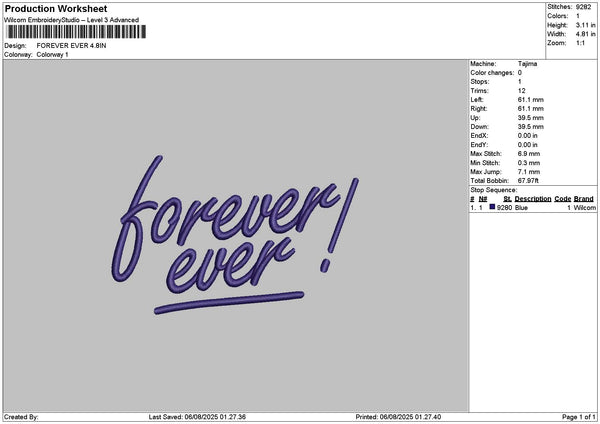This screenshot has height=424, width=600.
Task: Click the "St." column header
Action: tap(507, 199)
